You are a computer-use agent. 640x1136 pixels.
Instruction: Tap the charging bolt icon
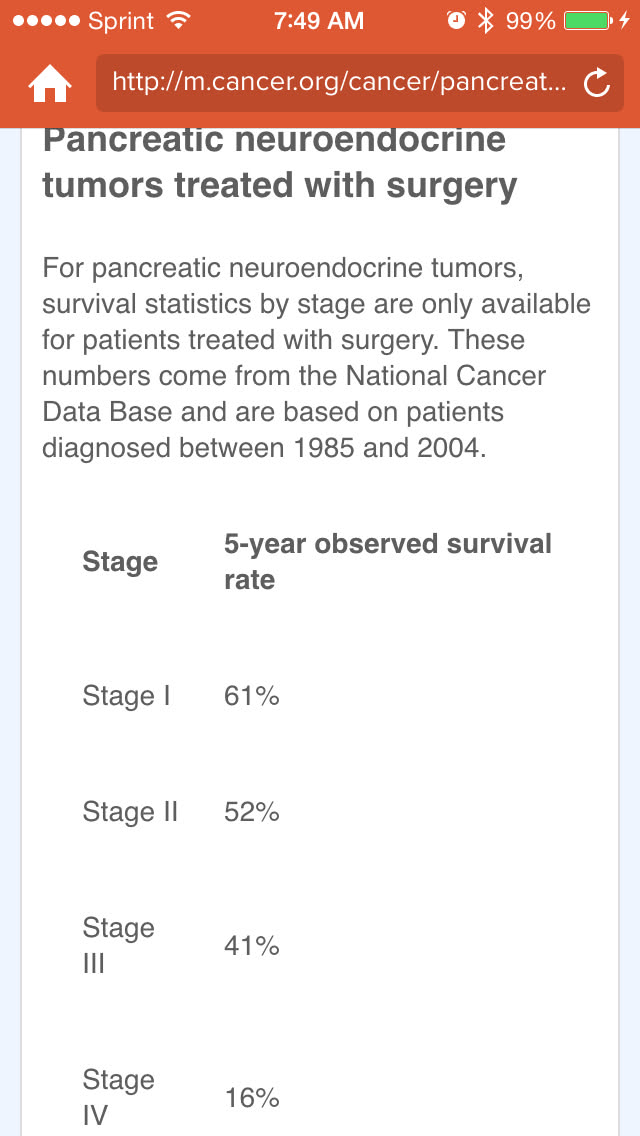[625, 21]
